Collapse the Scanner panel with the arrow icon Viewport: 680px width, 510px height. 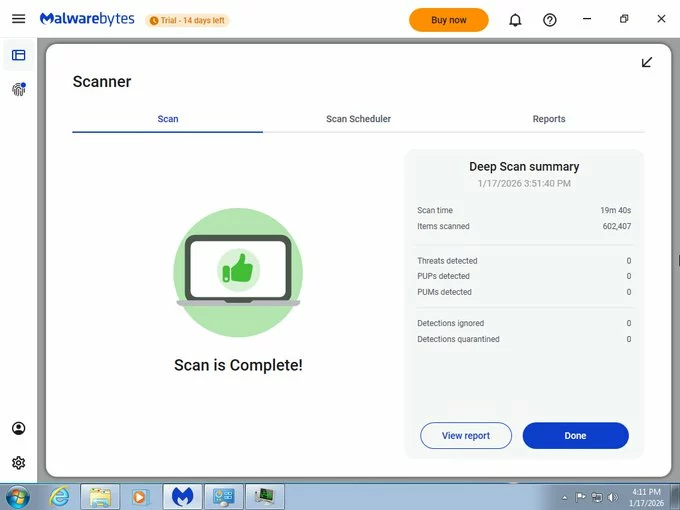(x=646, y=62)
